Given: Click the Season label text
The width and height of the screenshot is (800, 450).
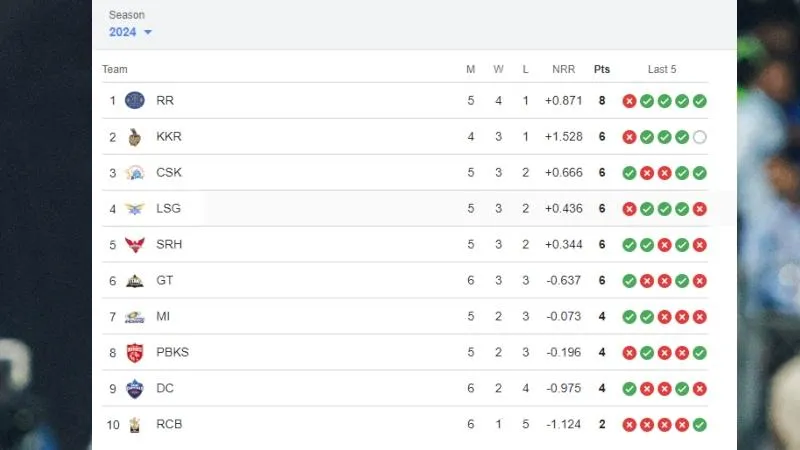Looking at the screenshot, I should click(127, 15).
